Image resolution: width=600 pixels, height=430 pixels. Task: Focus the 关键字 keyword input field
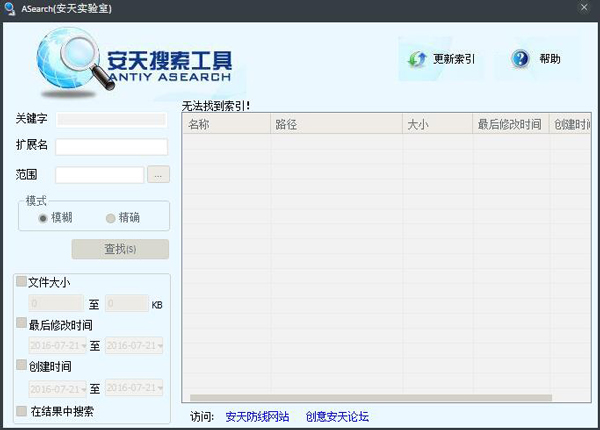click(111, 119)
